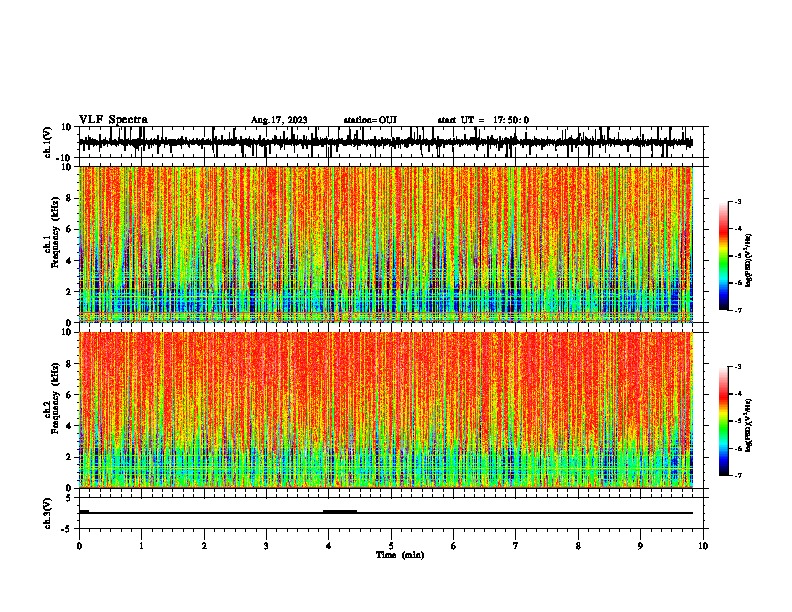Click the '3' tick on the time axis
This screenshot has width=792, height=612.
click(266, 546)
